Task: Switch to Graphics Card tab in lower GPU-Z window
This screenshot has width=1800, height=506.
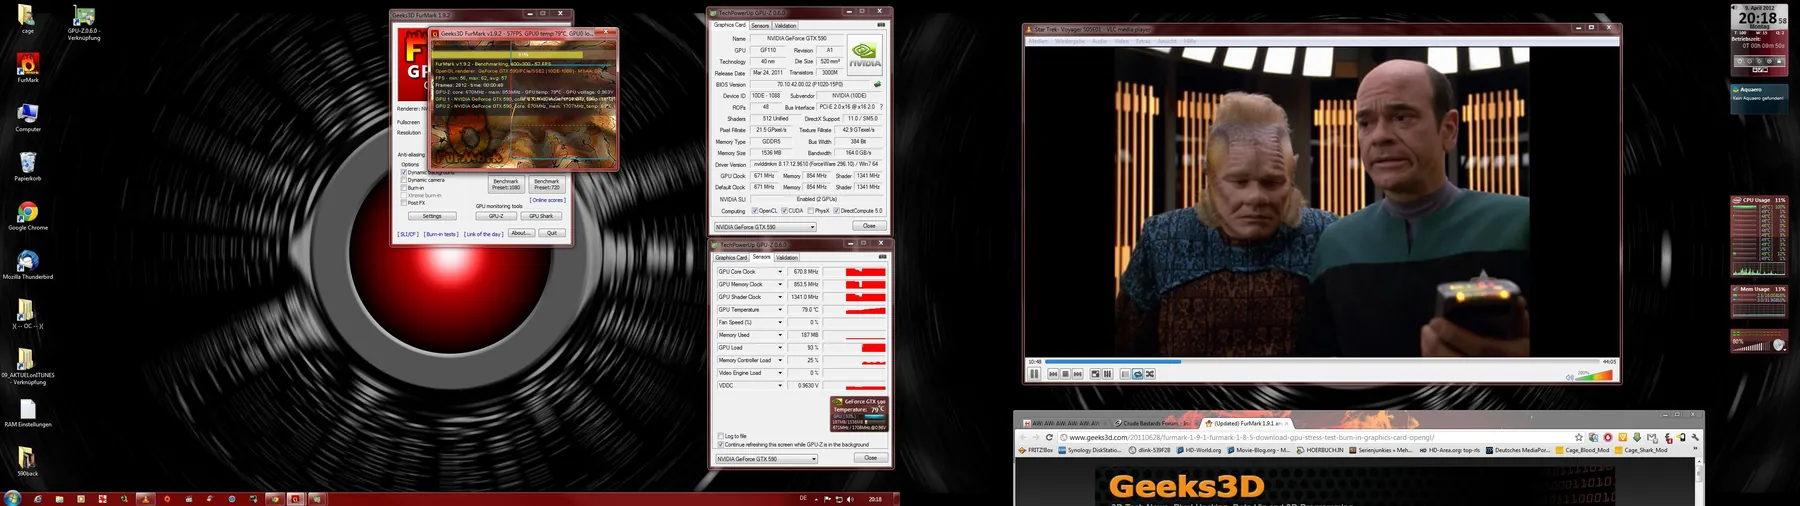Action: coord(731,258)
